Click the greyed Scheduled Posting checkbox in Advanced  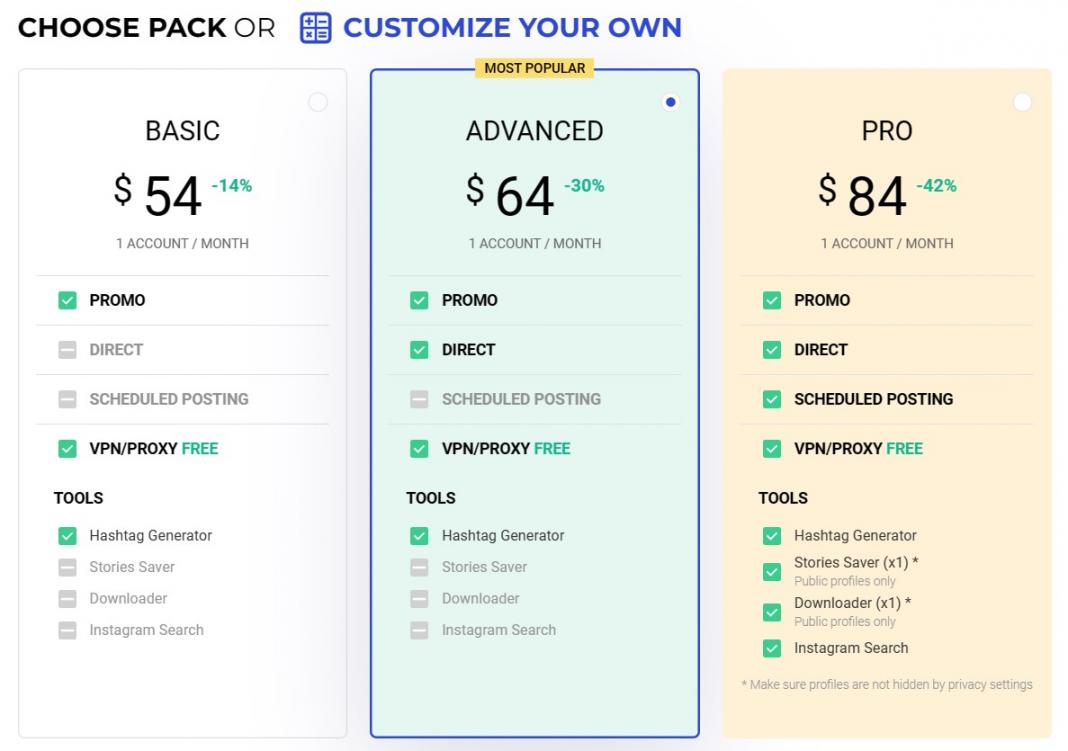(x=419, y=399)
